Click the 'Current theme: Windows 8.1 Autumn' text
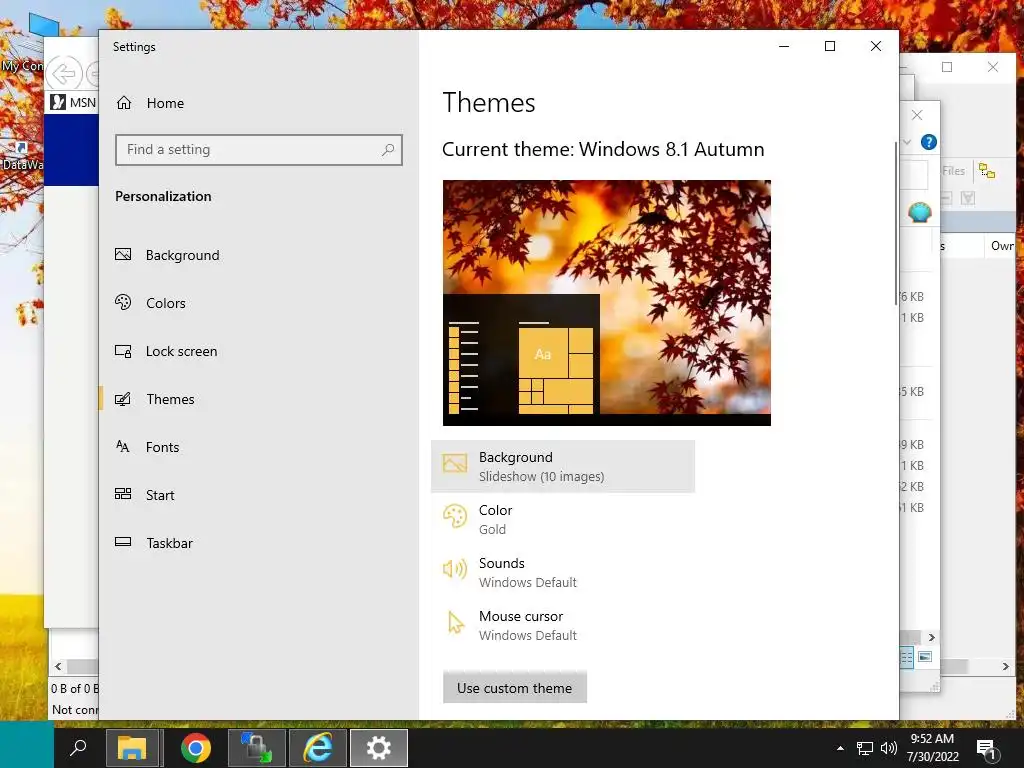The width and height of the screenshot is (1024, 768). [603, 149]
